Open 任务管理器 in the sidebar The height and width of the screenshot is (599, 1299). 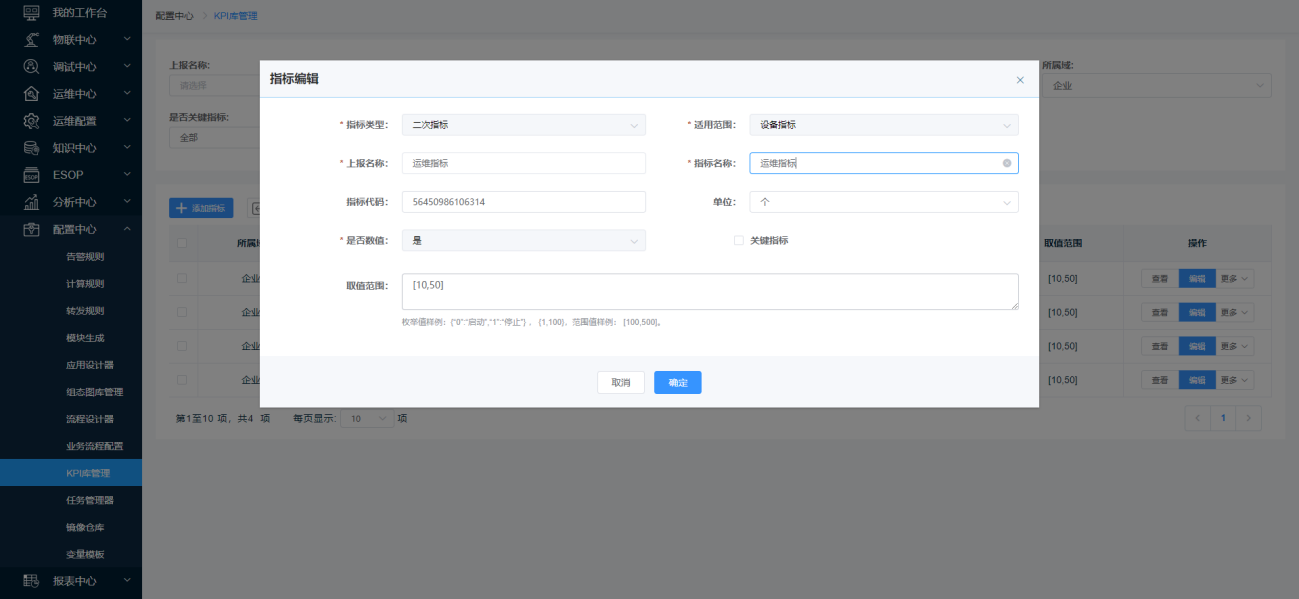point(90,500)
